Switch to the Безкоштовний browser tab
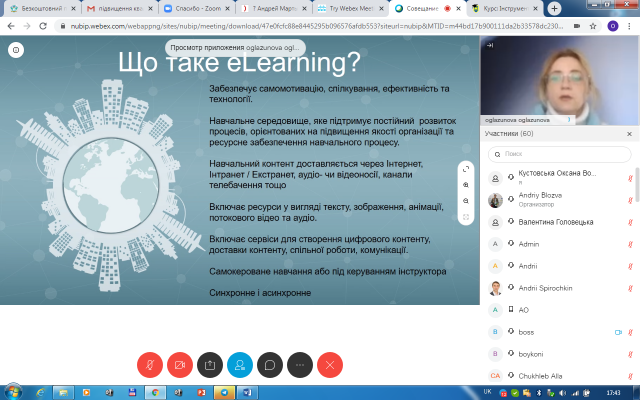This screenshot has height=400, width=640. coord(42,9)
